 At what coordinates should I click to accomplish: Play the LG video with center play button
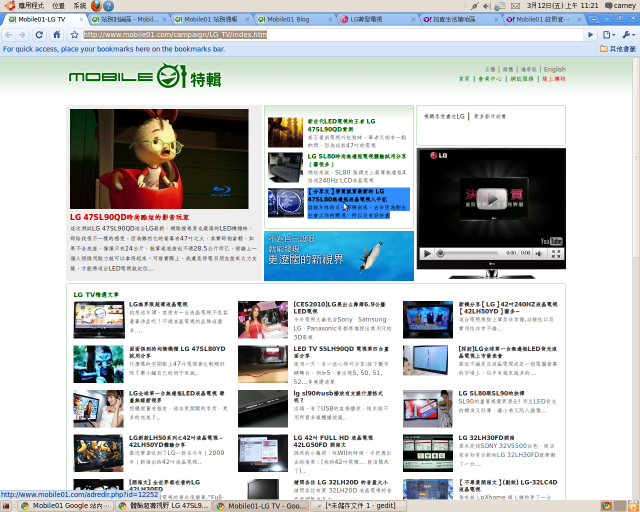pyautogui.click(x=492, y=199)
